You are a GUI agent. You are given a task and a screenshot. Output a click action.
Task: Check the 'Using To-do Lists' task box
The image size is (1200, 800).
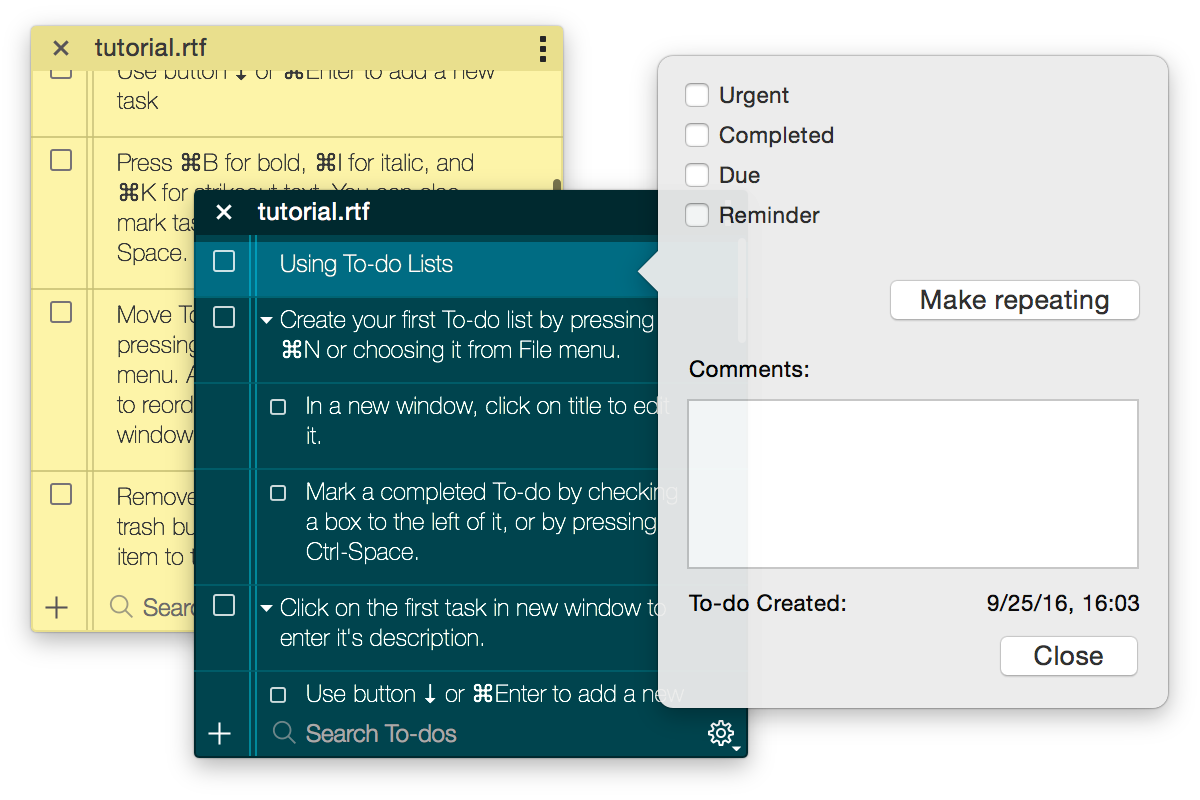point(224,262)
